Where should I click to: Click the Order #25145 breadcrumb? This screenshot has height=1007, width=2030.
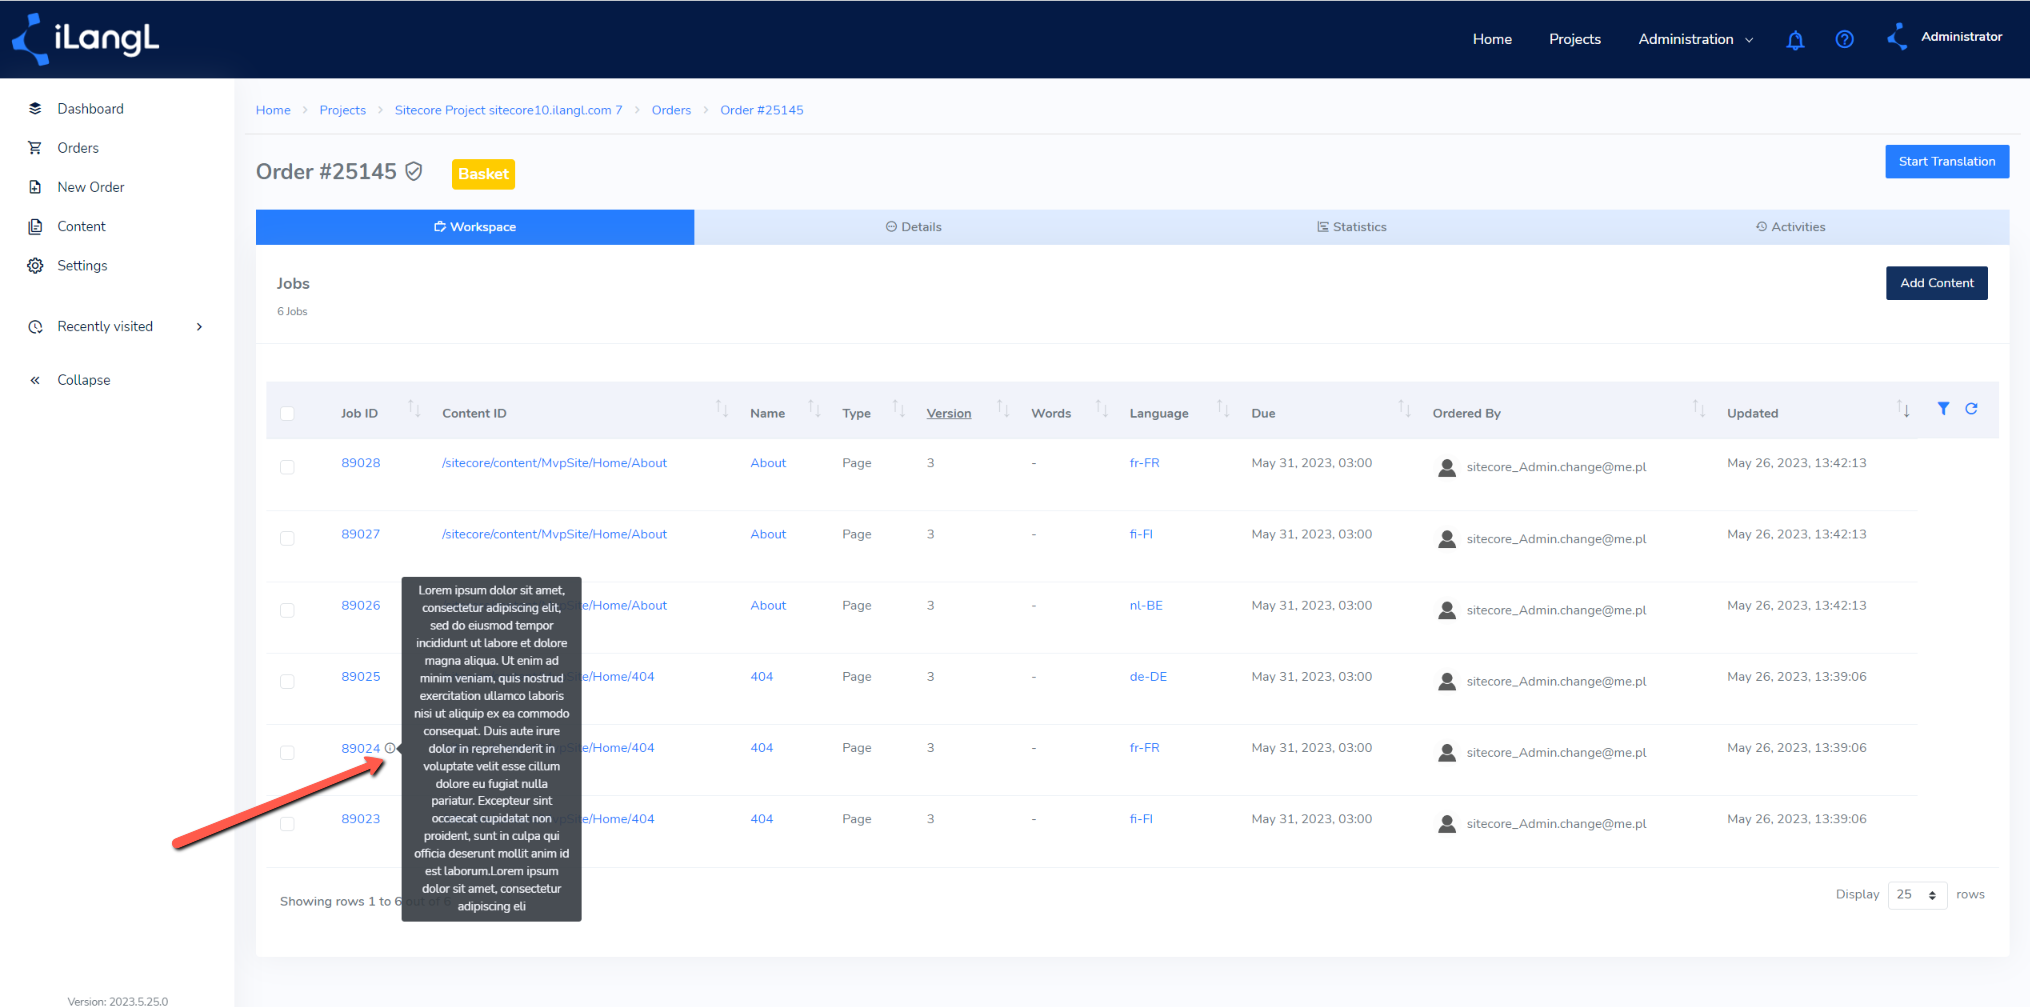coord(762,110)
